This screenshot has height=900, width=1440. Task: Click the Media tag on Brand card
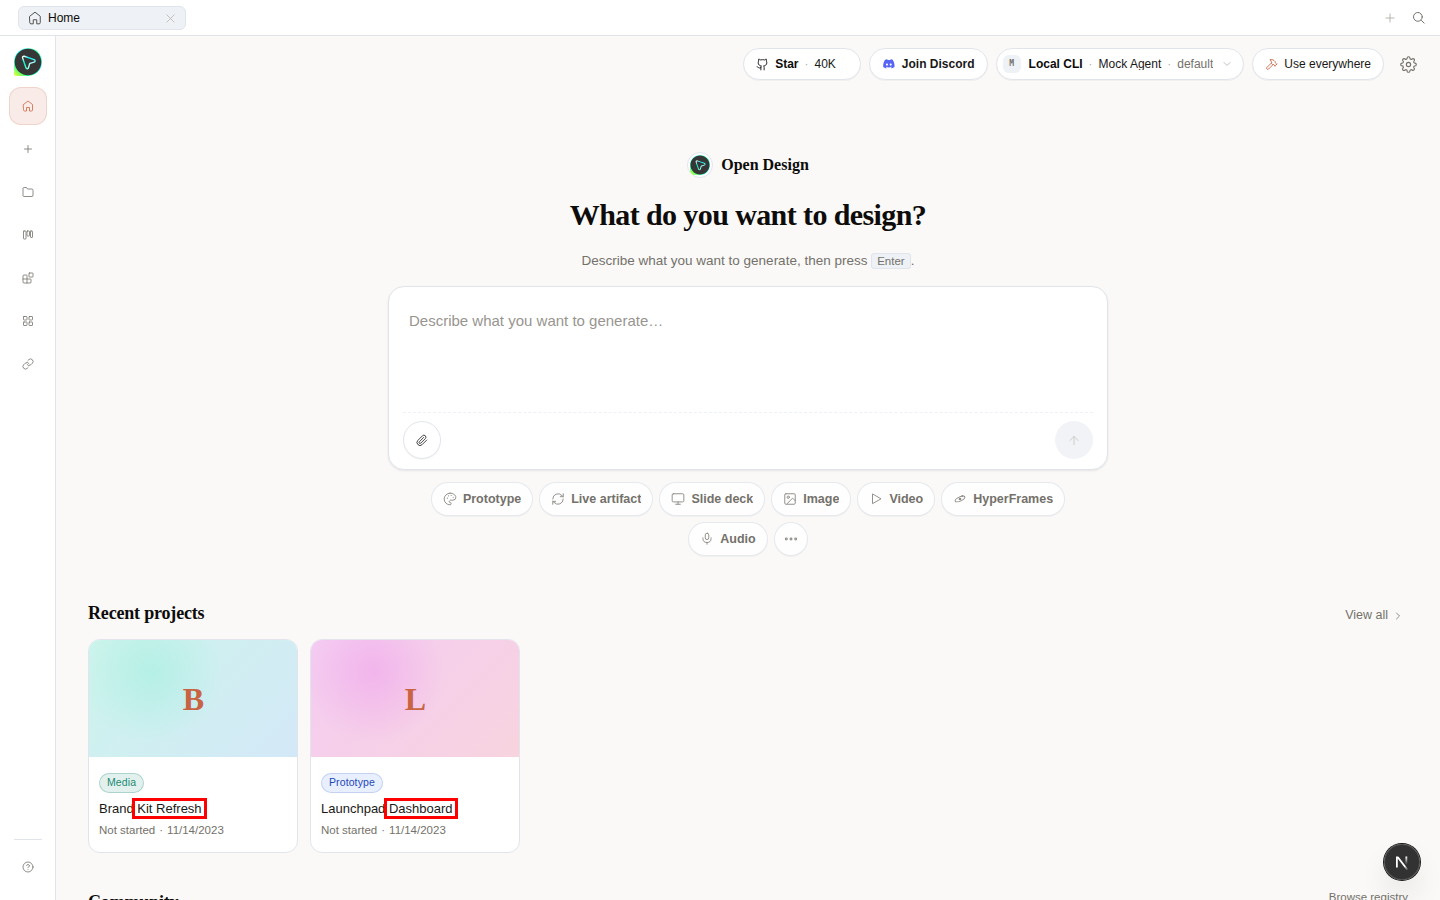121,783
